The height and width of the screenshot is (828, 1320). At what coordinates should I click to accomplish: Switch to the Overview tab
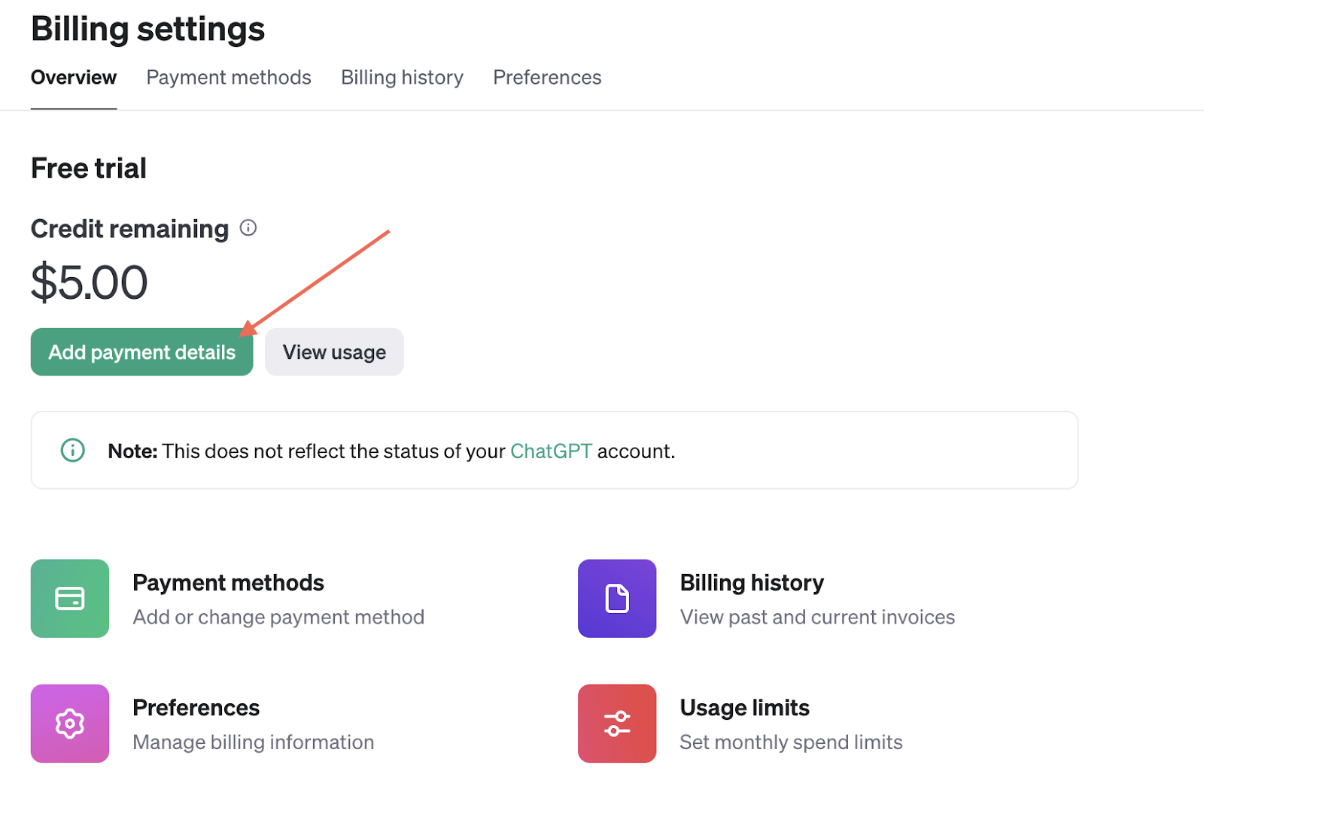click(x=74, y=77)
